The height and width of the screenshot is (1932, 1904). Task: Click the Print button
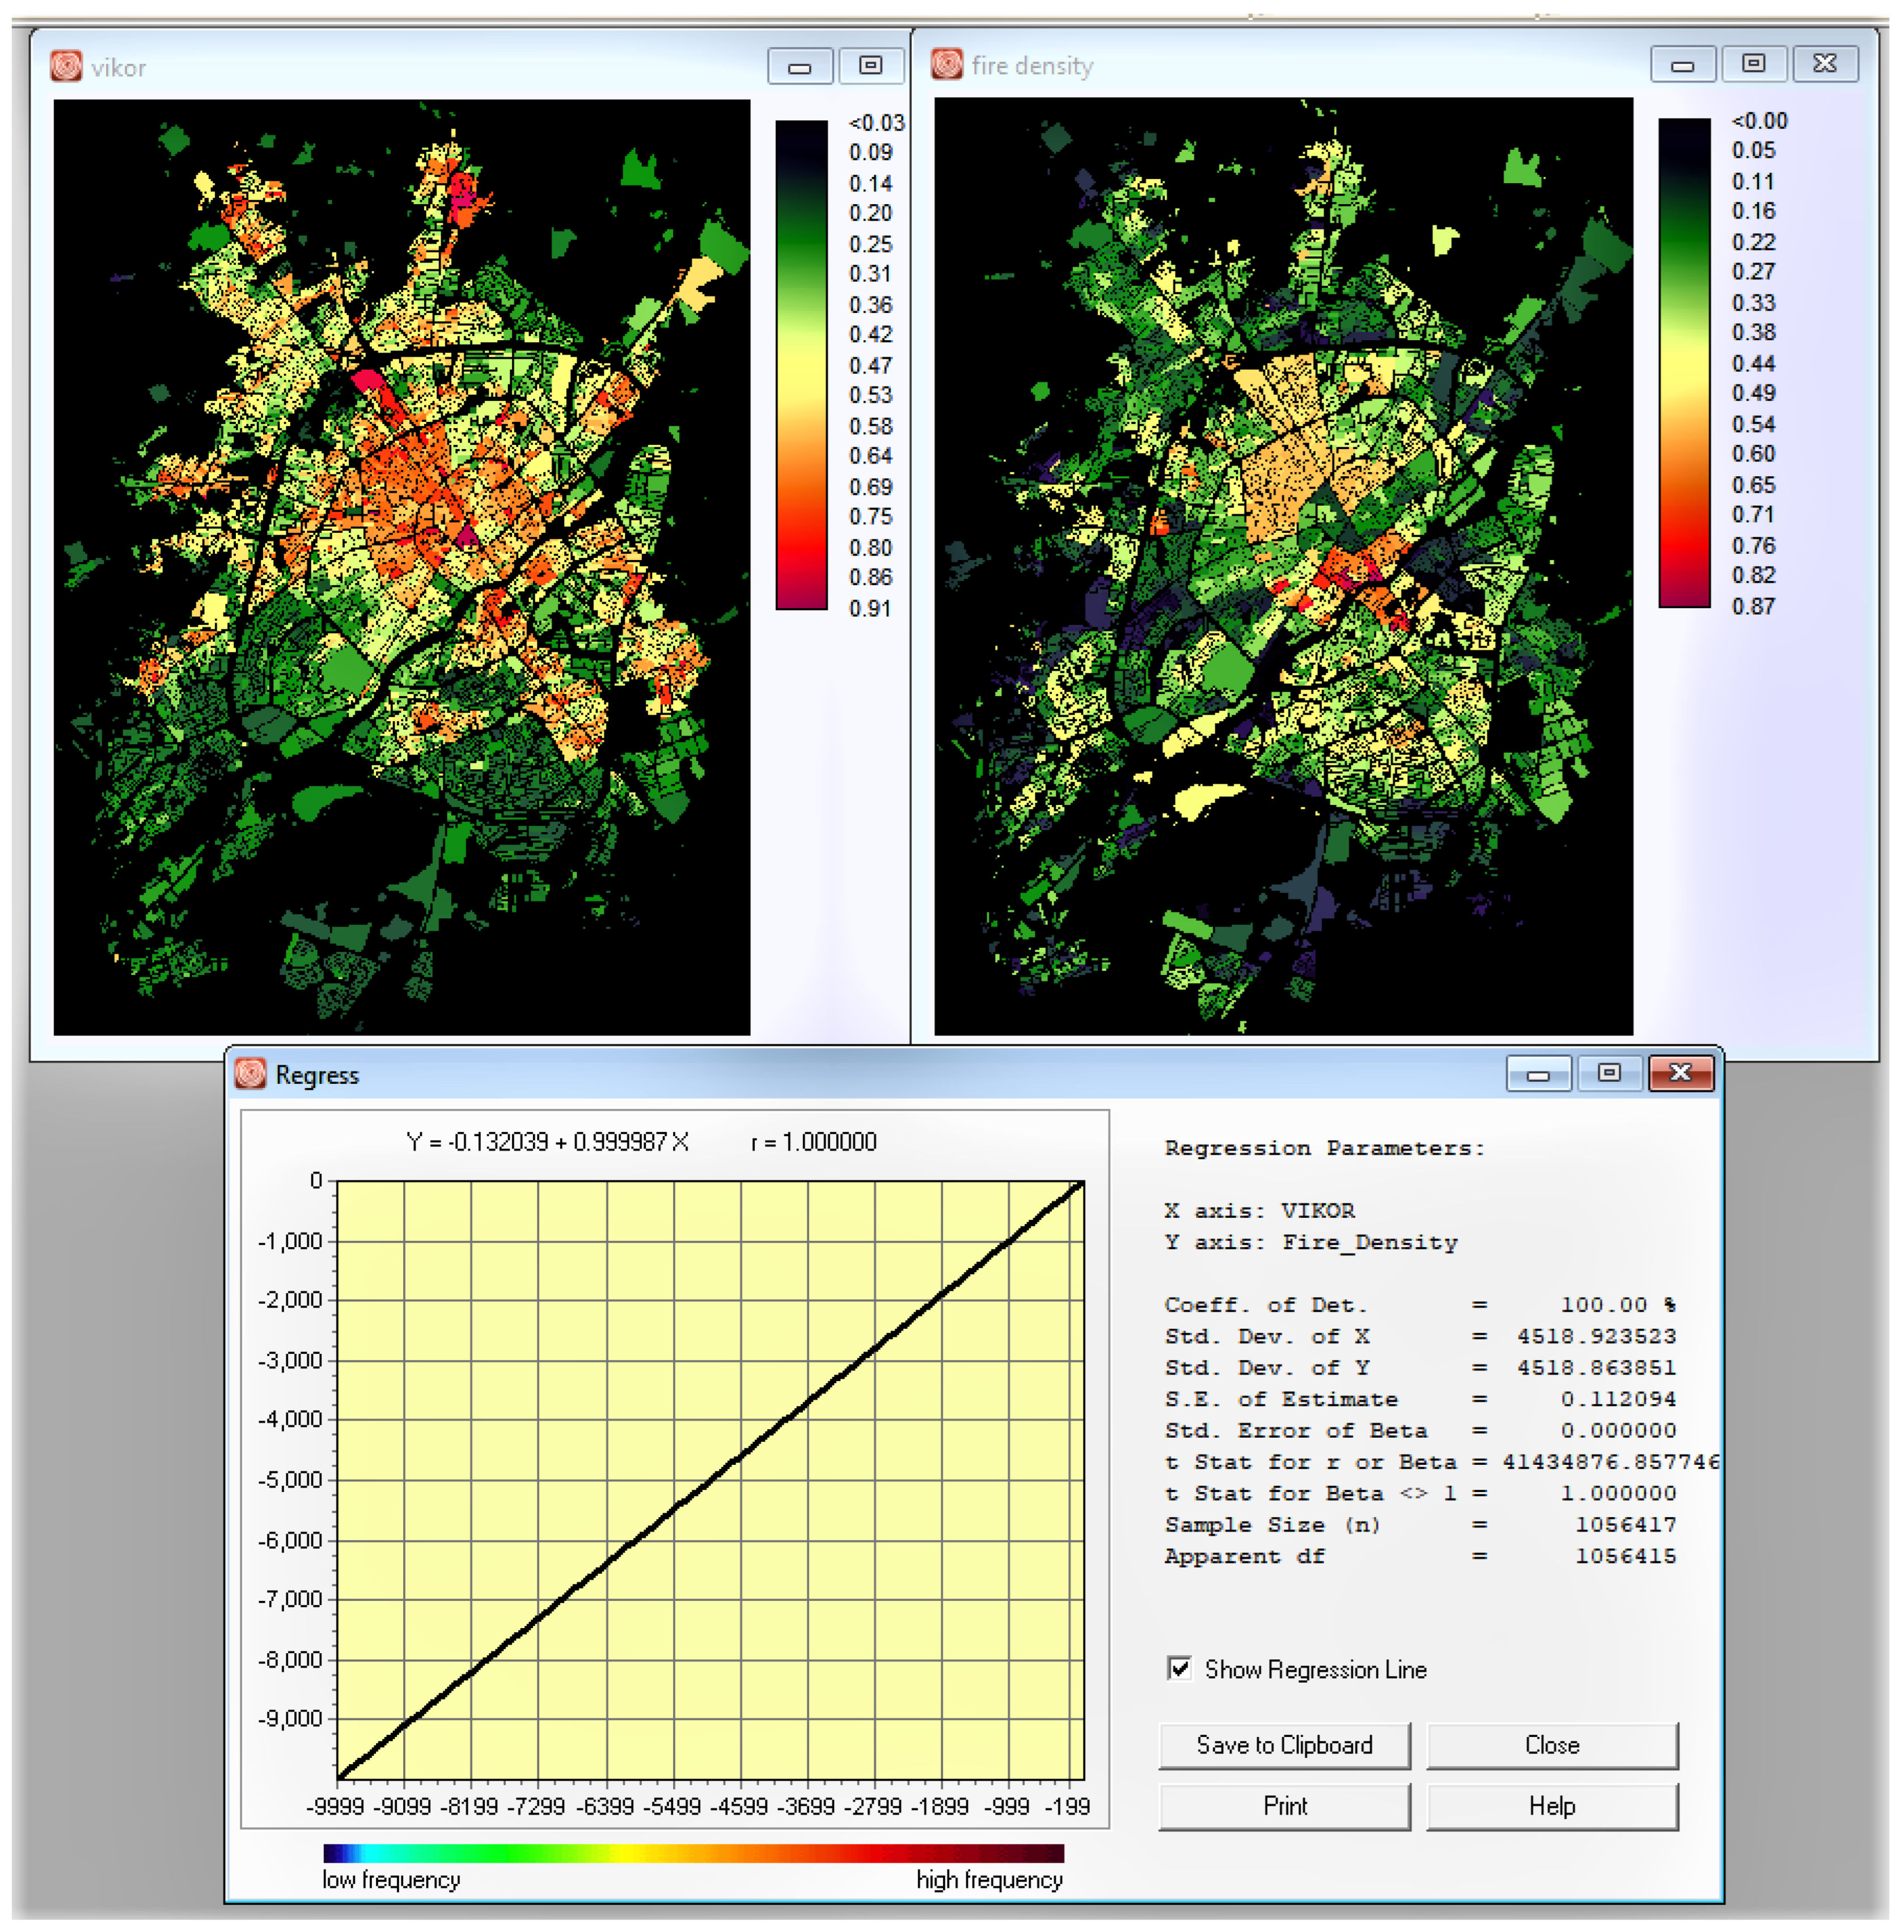1284,1807
